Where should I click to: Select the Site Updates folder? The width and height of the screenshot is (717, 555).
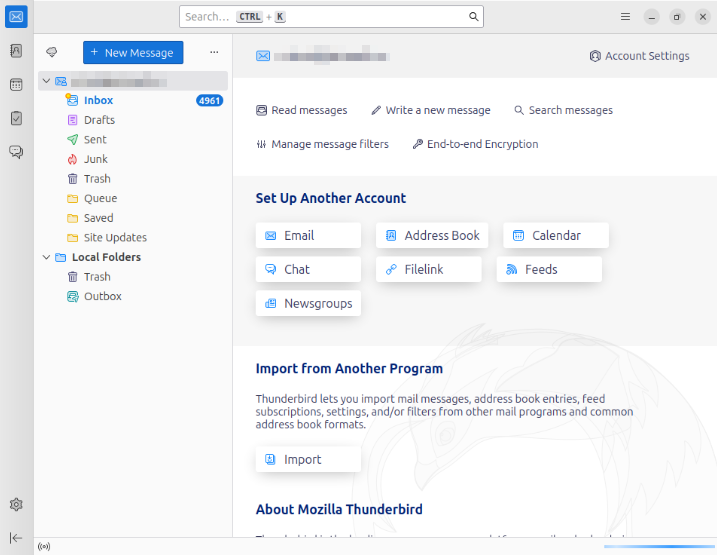[x=133, y=238]
